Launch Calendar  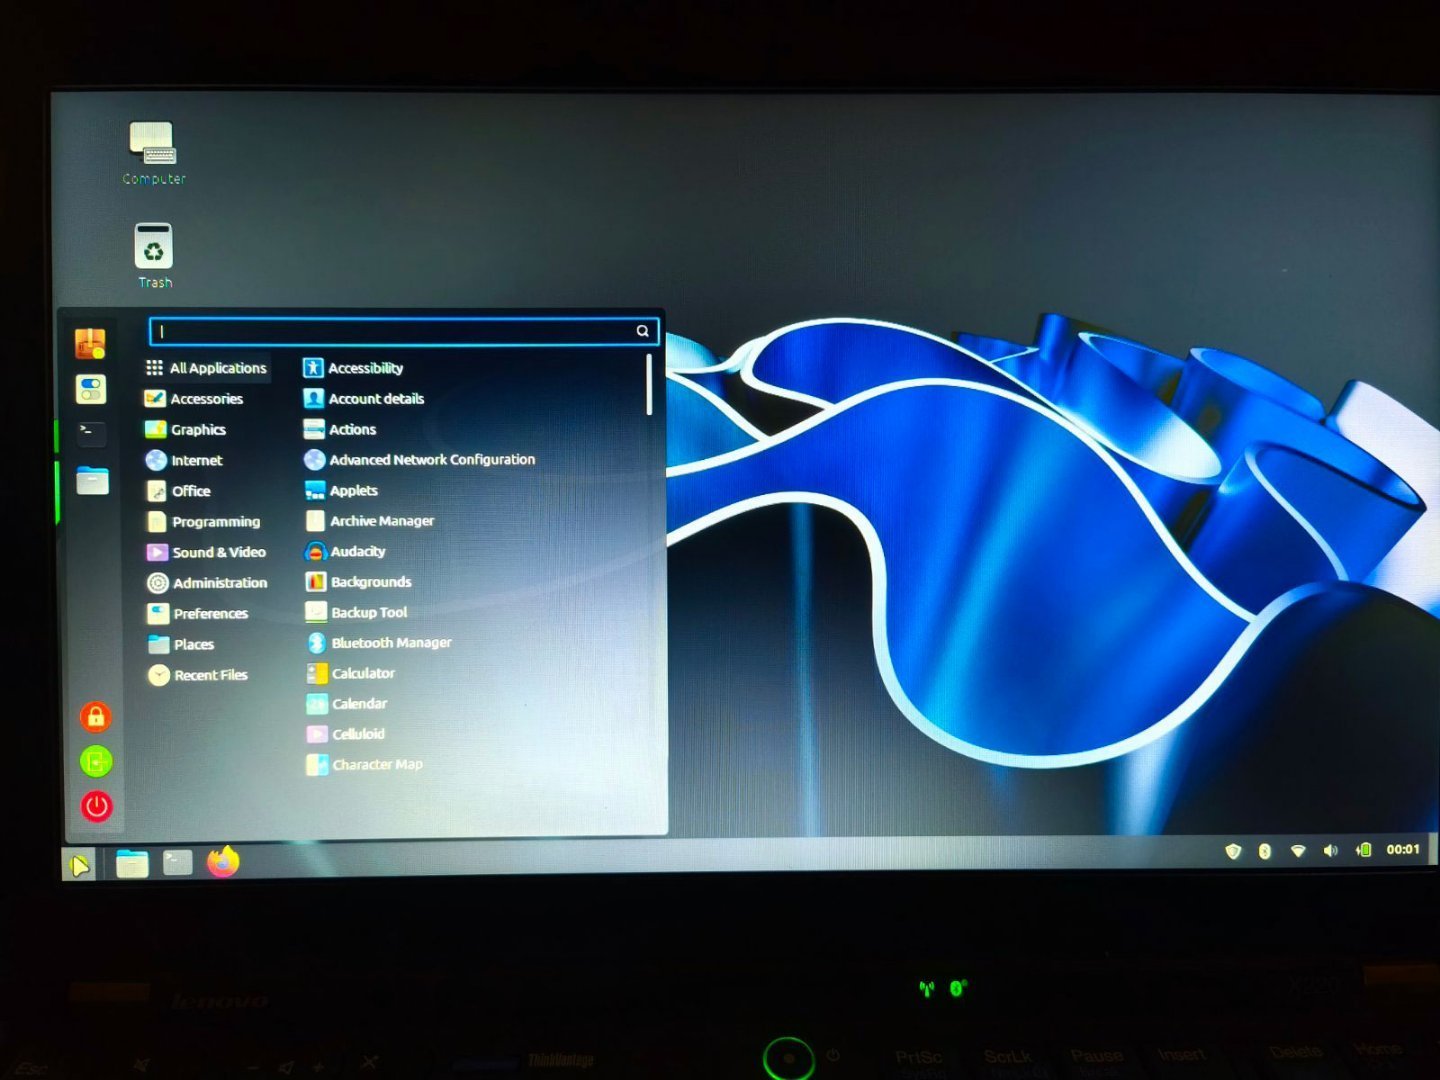tap(347, 704)
